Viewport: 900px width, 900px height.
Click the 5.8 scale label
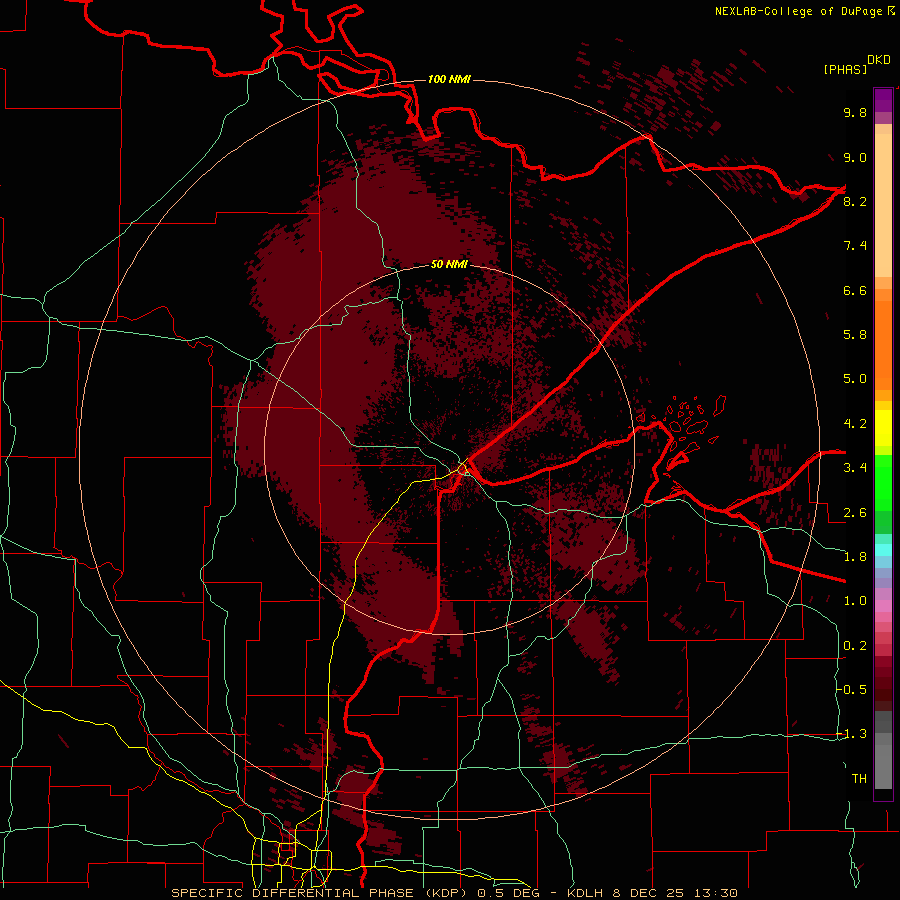[x=855, y=335]
